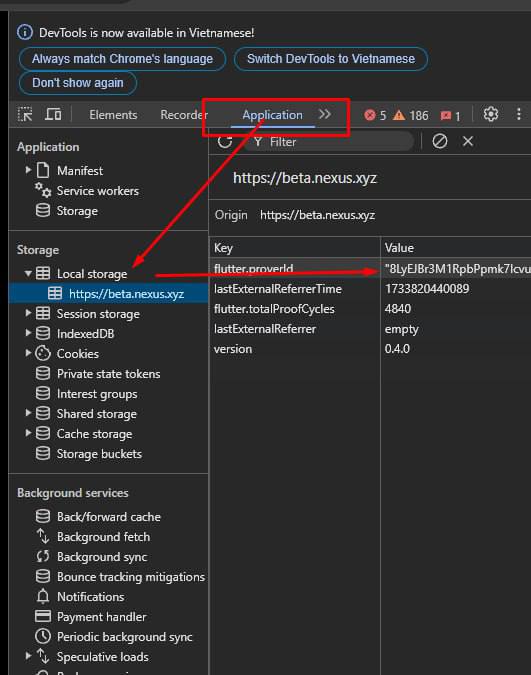Open the three-dot DevTools menu
This screenshot has height=675, width=531.
click(x=519, y=115)
